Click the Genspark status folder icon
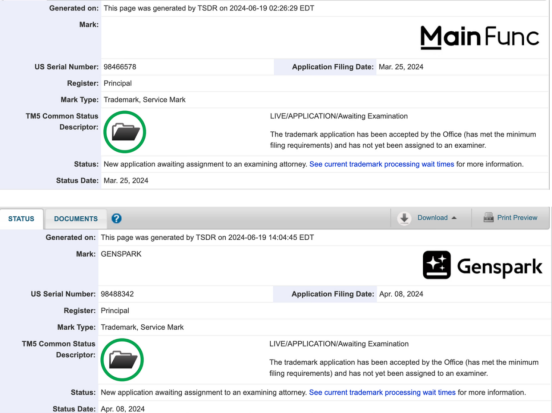 [x=122, y=360]
